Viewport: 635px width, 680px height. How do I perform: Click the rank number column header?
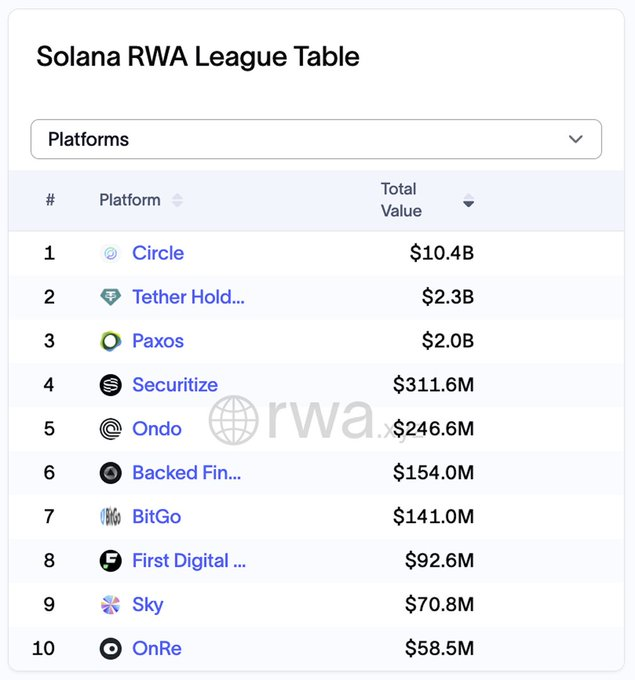pyautogui.click(x=50, y=200)
